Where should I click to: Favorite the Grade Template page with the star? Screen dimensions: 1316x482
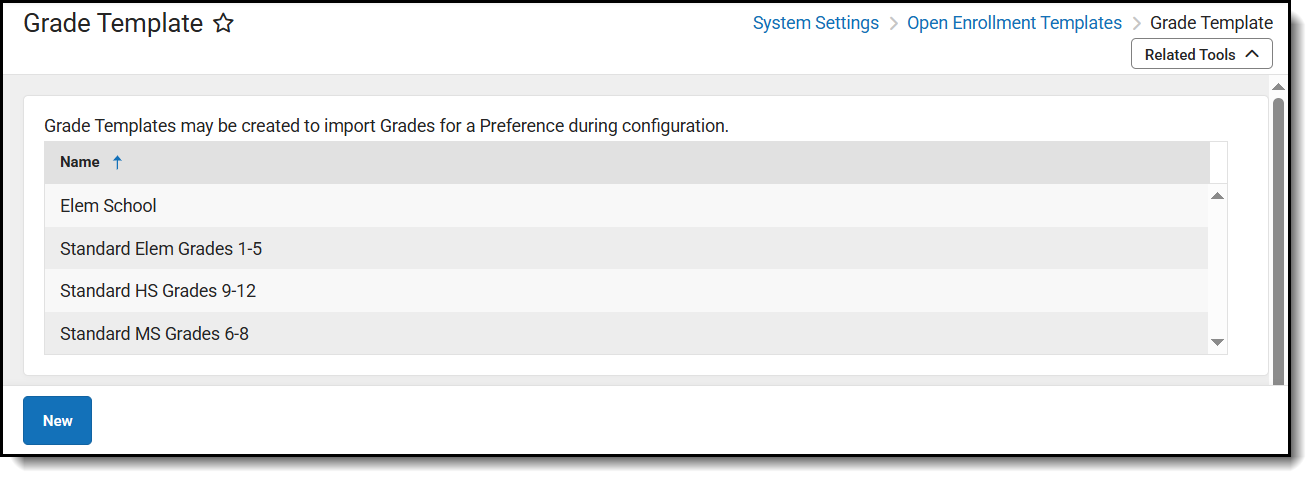click(x=224, y=24)
